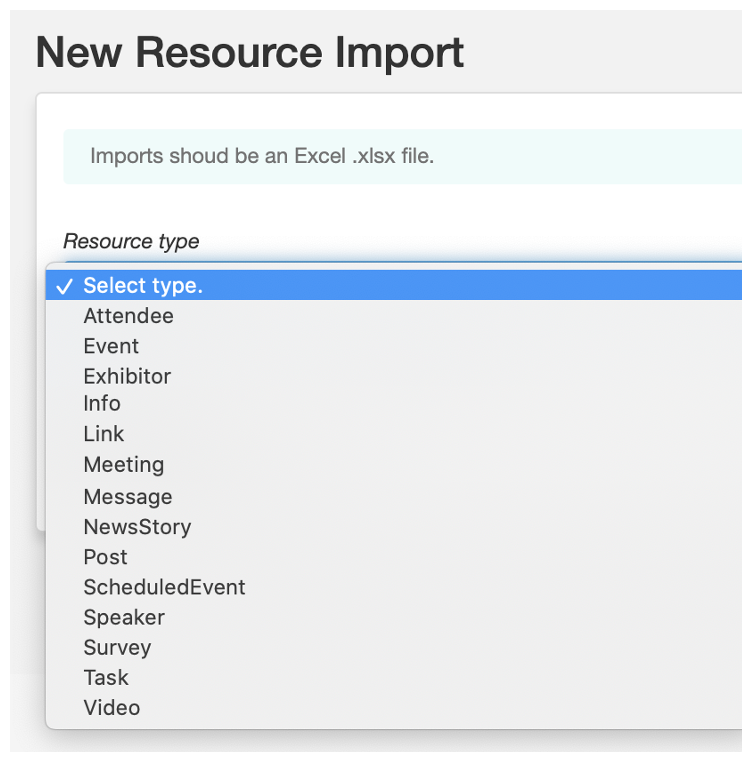Select ScheduledEvent from the dropdown
This screenshot has height=760, width=754.
(393, 587)
